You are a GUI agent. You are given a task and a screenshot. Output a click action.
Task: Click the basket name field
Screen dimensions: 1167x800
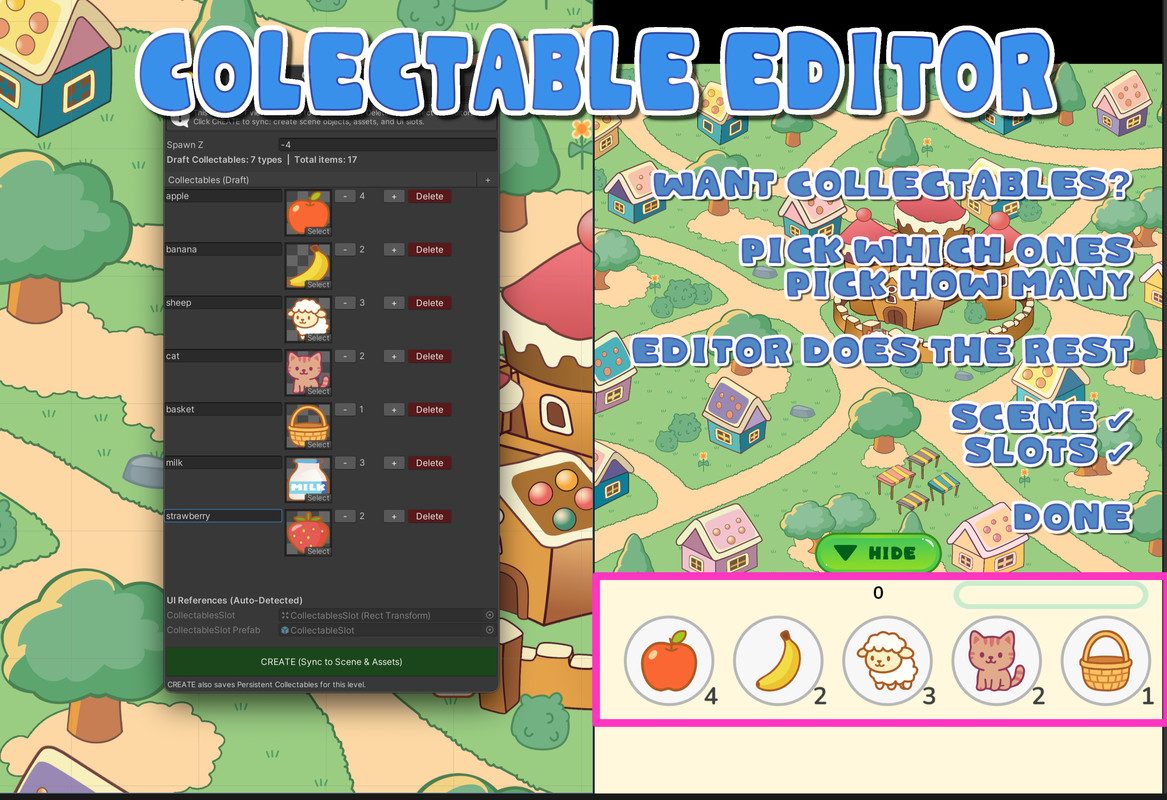tap(223, 409)
